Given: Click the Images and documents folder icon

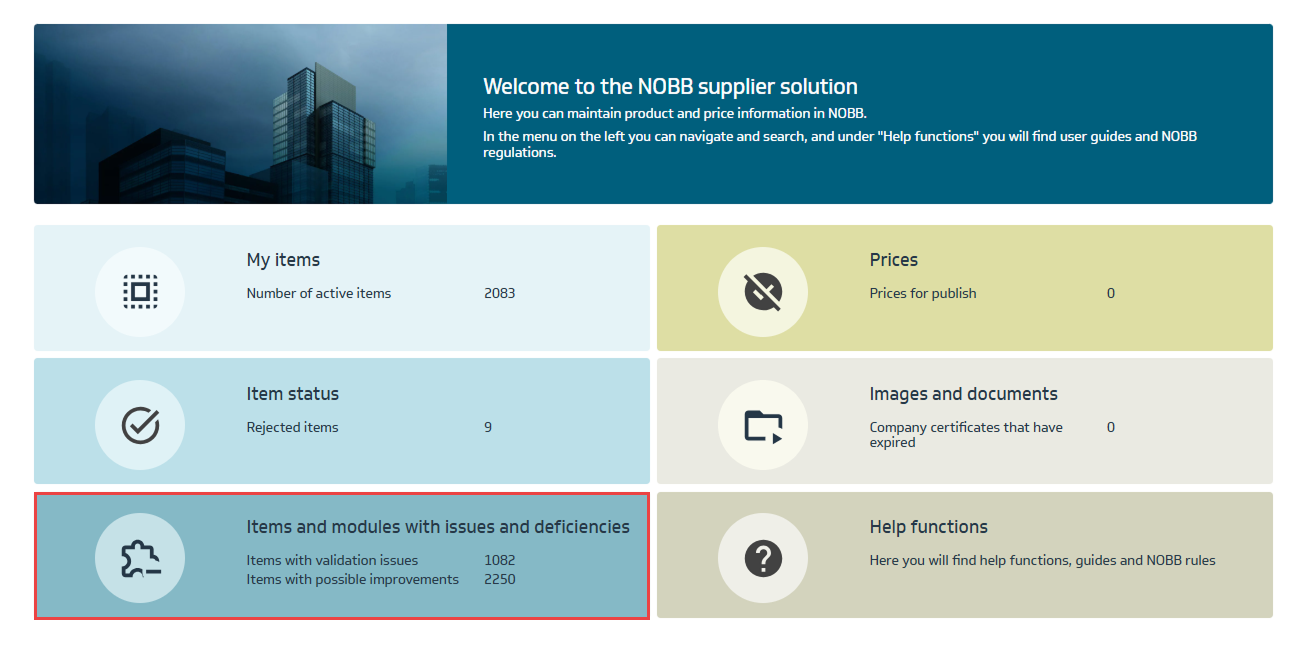Looking at the screenshot, I should (763, 425).
